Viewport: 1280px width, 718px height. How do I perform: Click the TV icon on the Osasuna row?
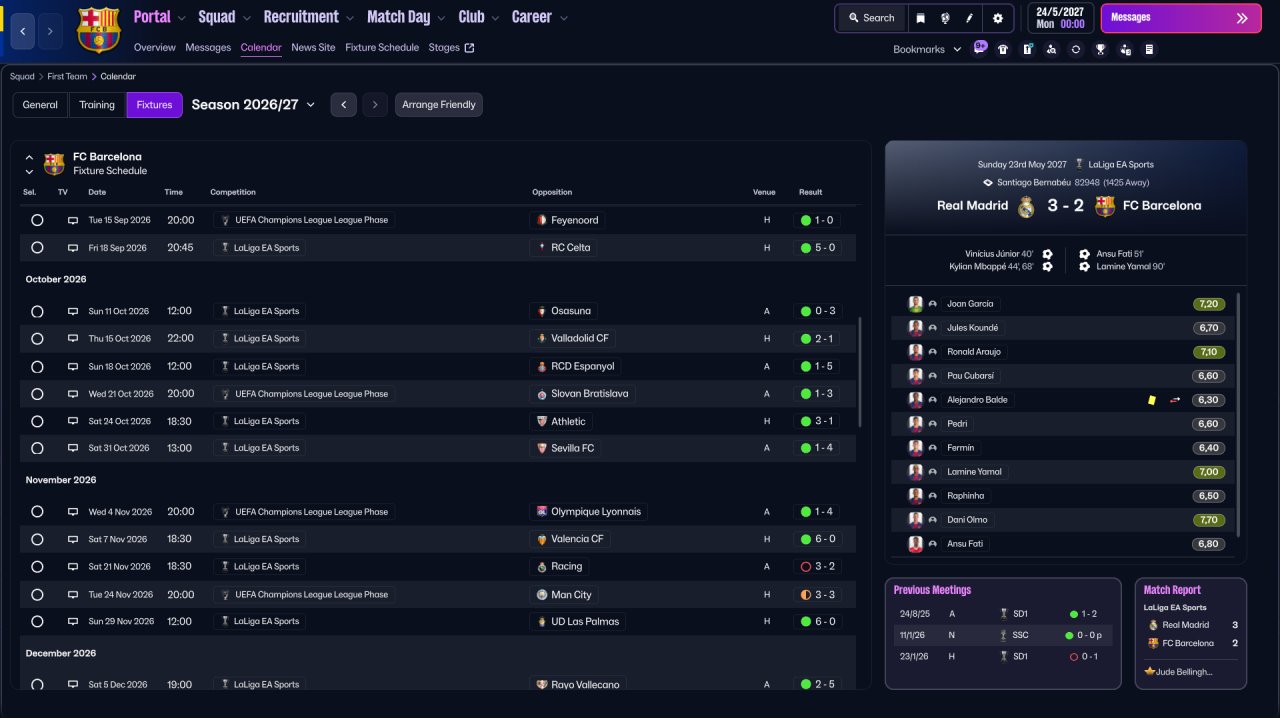click(x=72, y=311)
